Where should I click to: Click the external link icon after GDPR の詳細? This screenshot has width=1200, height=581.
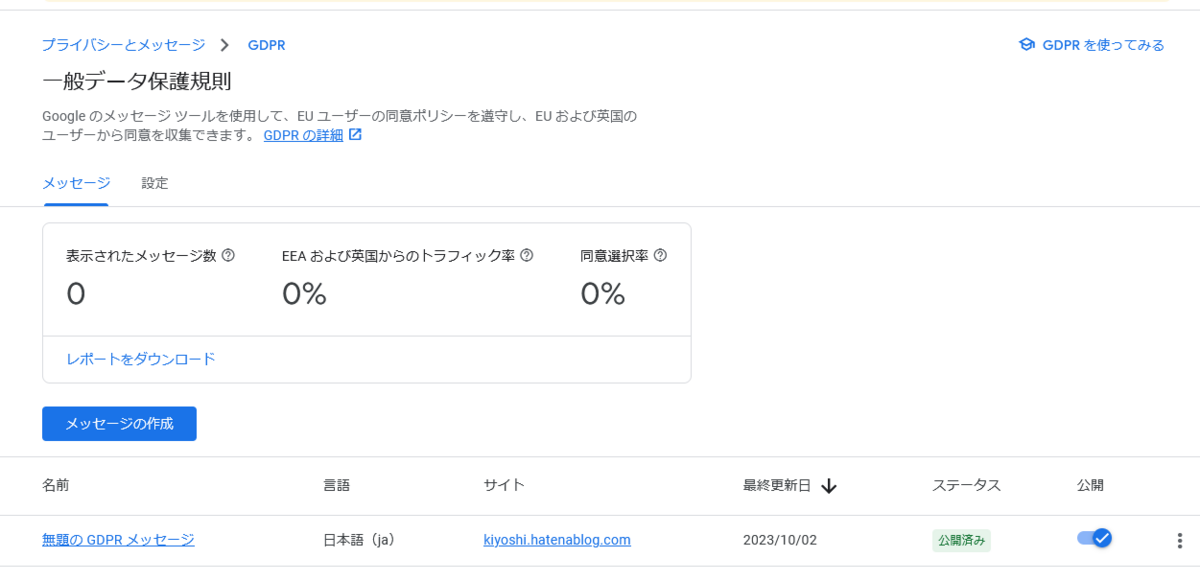(x=355, y=135)
